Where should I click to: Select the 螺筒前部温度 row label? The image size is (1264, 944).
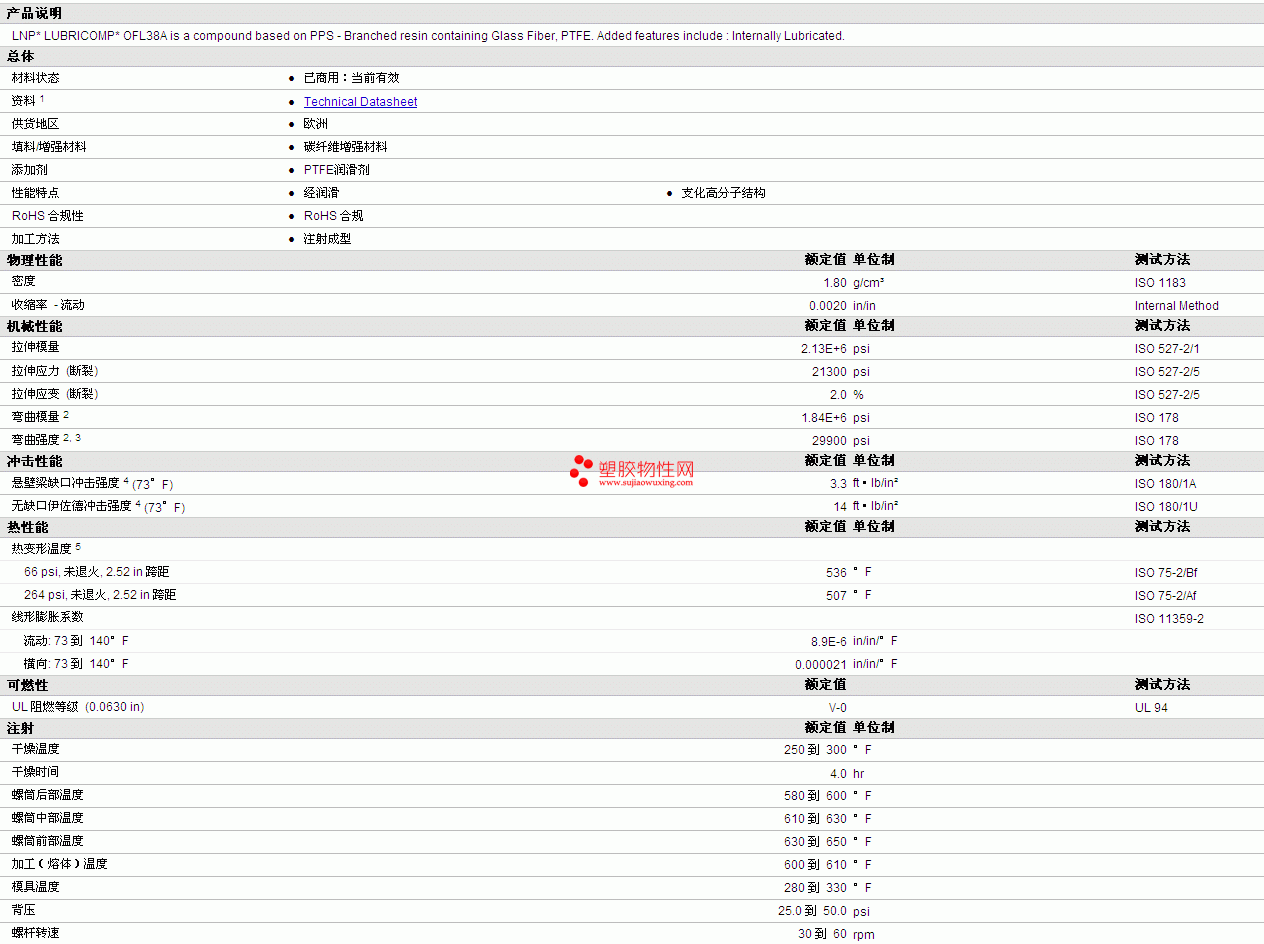click(x=48, y=841)
